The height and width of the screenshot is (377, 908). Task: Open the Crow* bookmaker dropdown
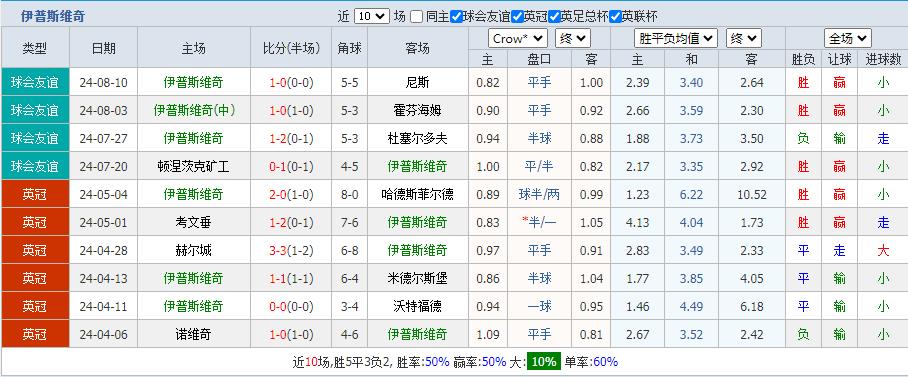pos(518,39)
